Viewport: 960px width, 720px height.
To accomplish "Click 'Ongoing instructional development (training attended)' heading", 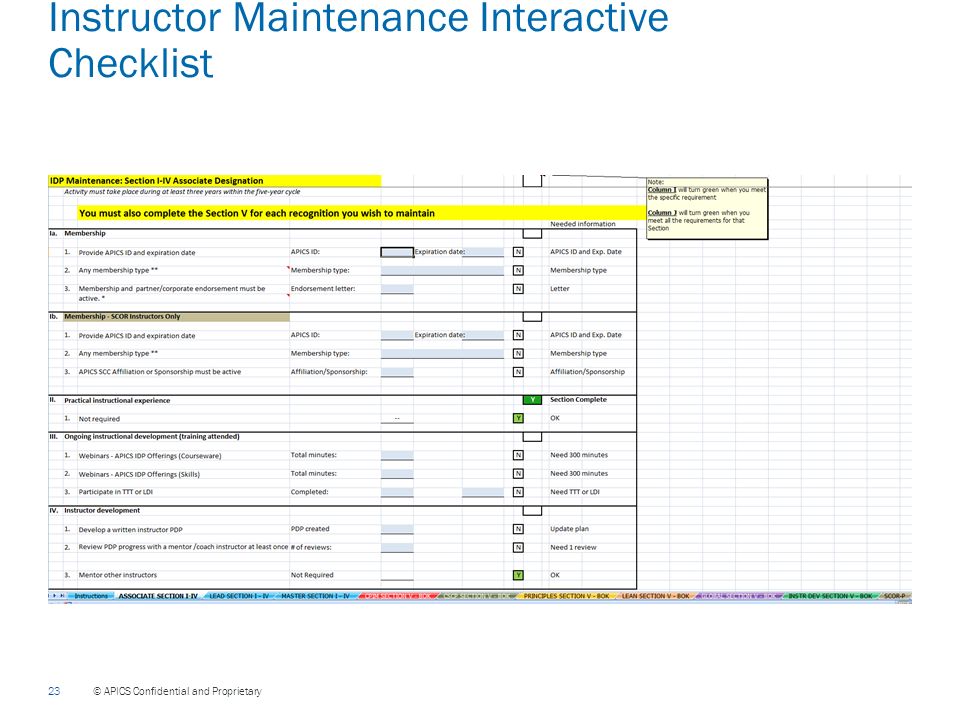I will pos(152,437).
